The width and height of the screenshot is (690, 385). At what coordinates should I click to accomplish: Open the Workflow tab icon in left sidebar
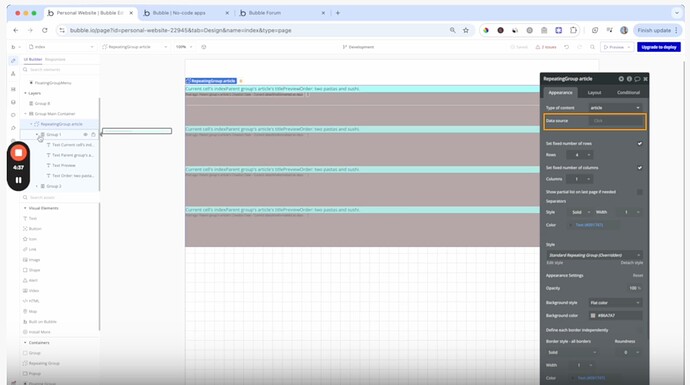pos(13,73)
